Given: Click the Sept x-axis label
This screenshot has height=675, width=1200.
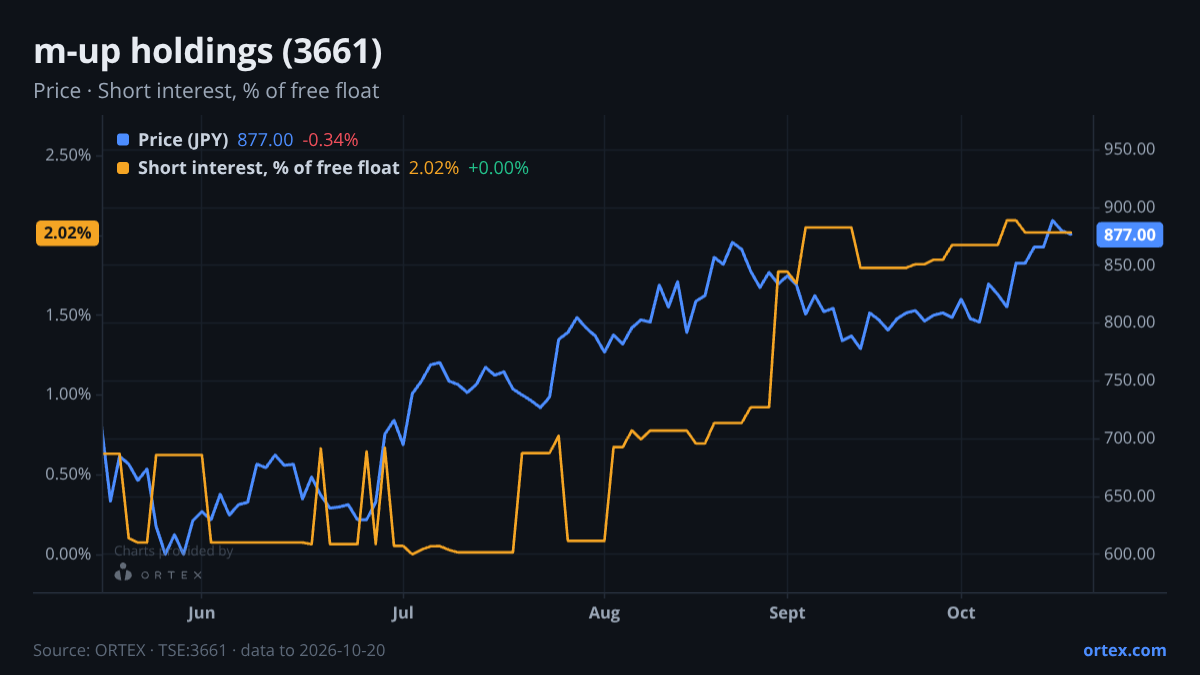Looking at the screenshot, I should tap(788, 612).
